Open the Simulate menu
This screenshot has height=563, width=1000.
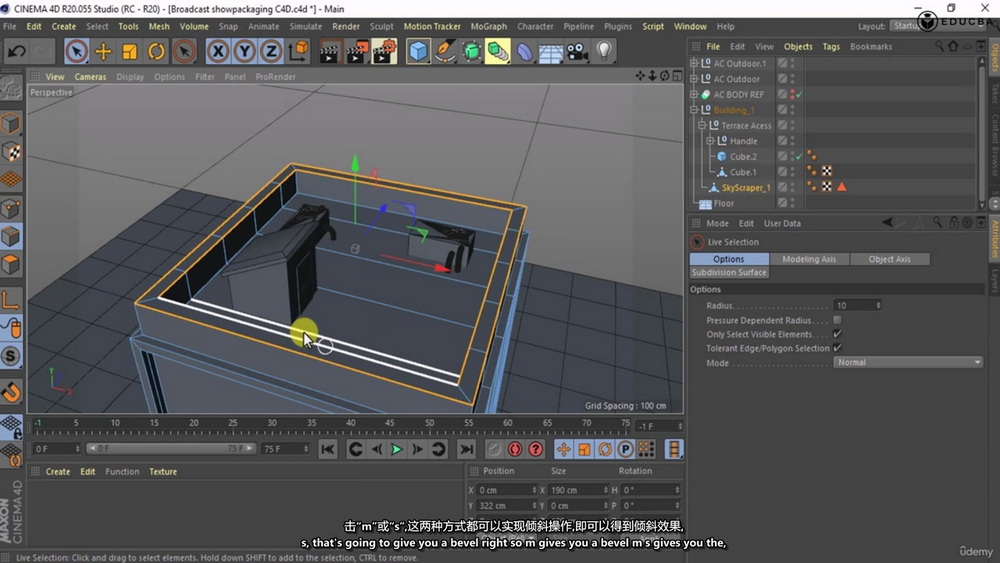click(x=305, y=26)
